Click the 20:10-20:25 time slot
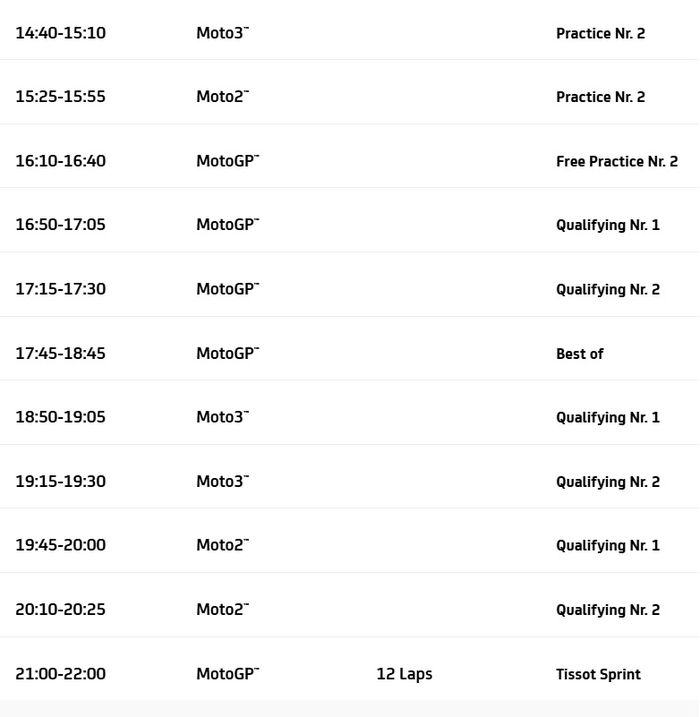The width and height of the screenshot is (700, 717). point(60,609)
